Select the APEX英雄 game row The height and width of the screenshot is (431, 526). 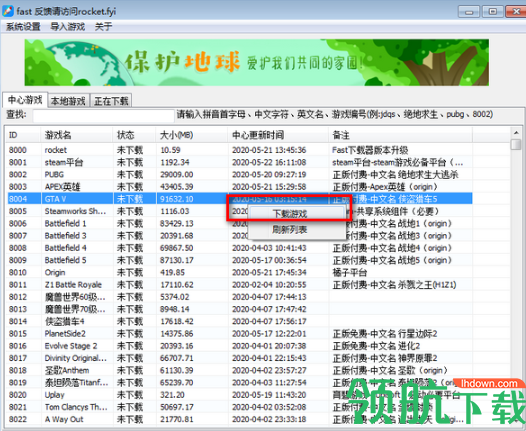[x=240, y=187]
